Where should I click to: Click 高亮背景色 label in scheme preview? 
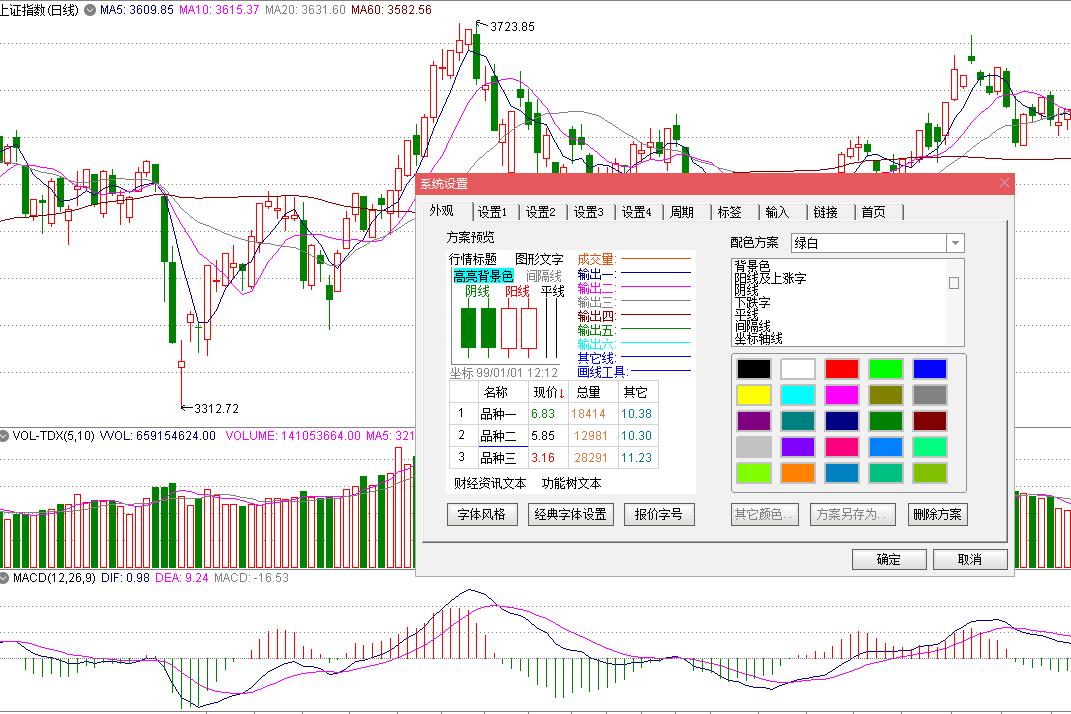483,275
